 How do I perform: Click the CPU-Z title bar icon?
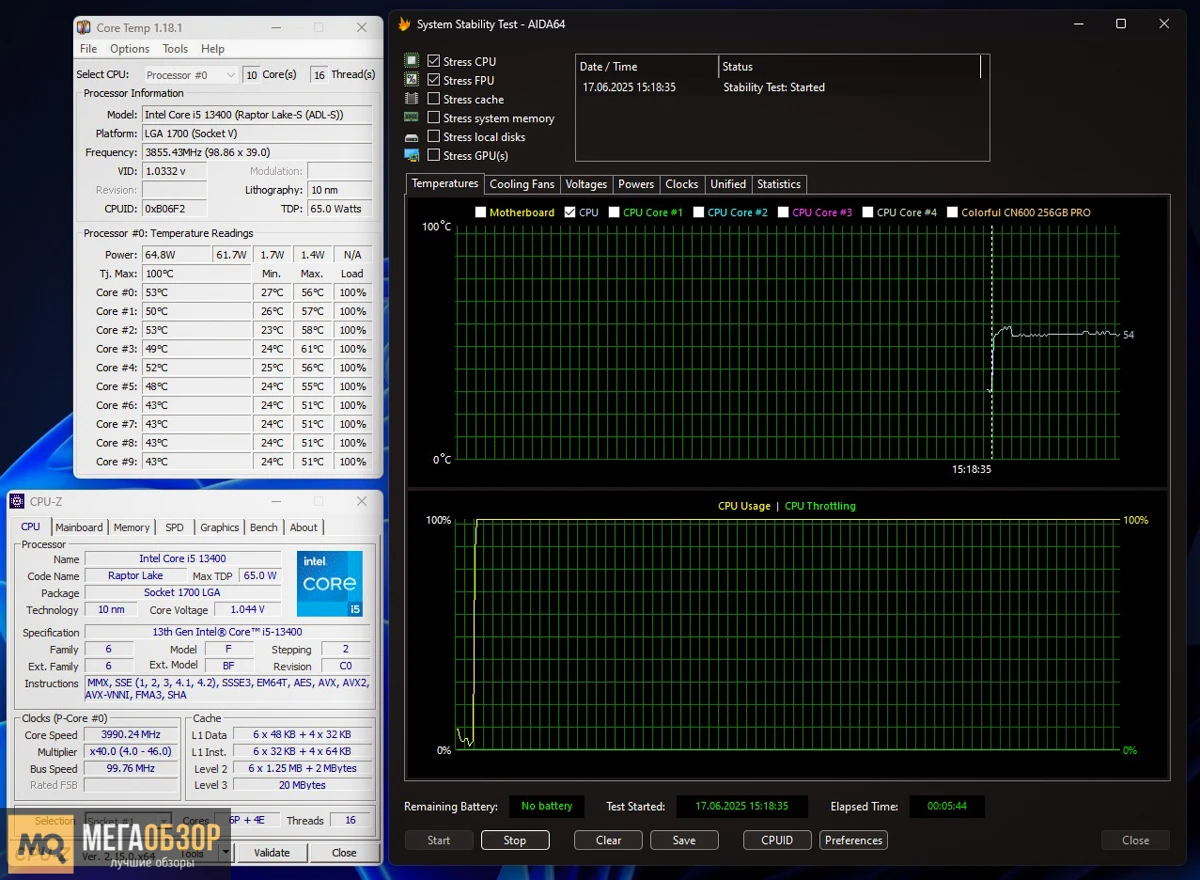click(17, 501)
